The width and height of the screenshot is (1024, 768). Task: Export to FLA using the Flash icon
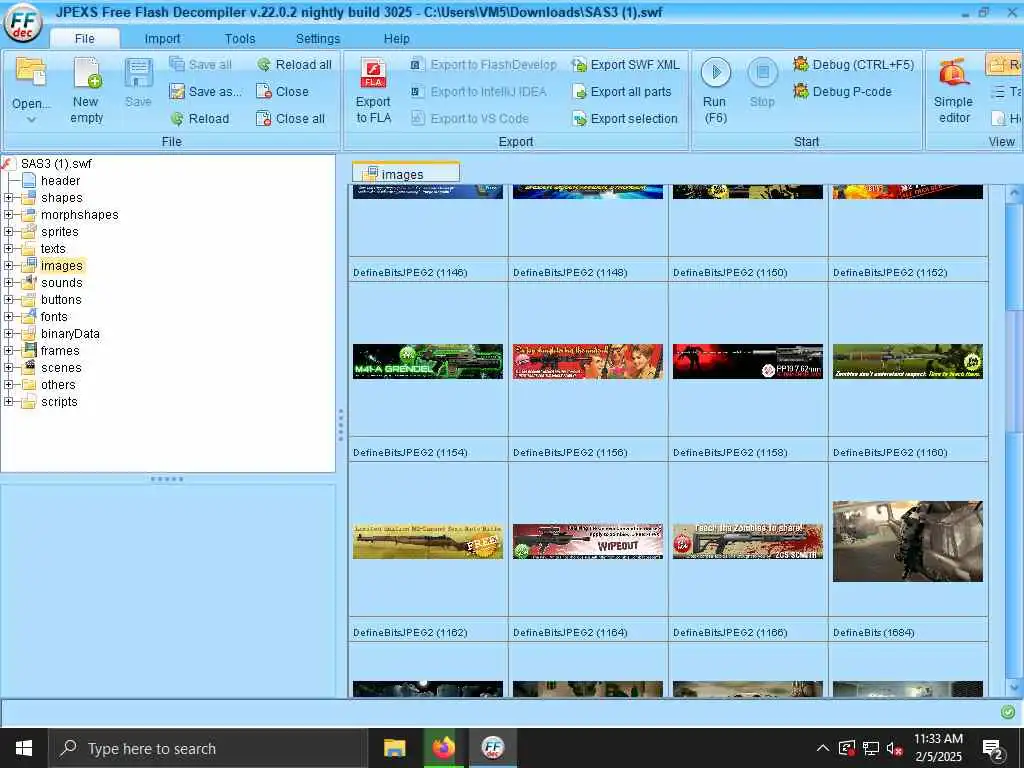374,91
